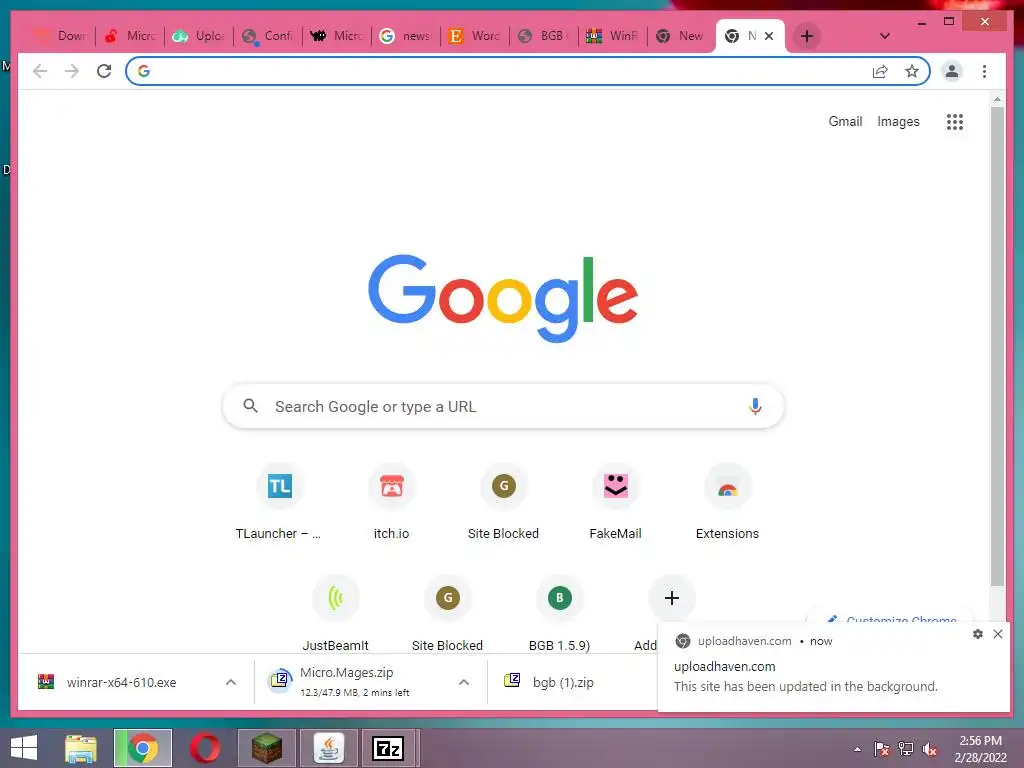Switch to the Word tab with E icon
Image resolution: width=1024 pixels, height=768 pixels.
coord(475,36)
